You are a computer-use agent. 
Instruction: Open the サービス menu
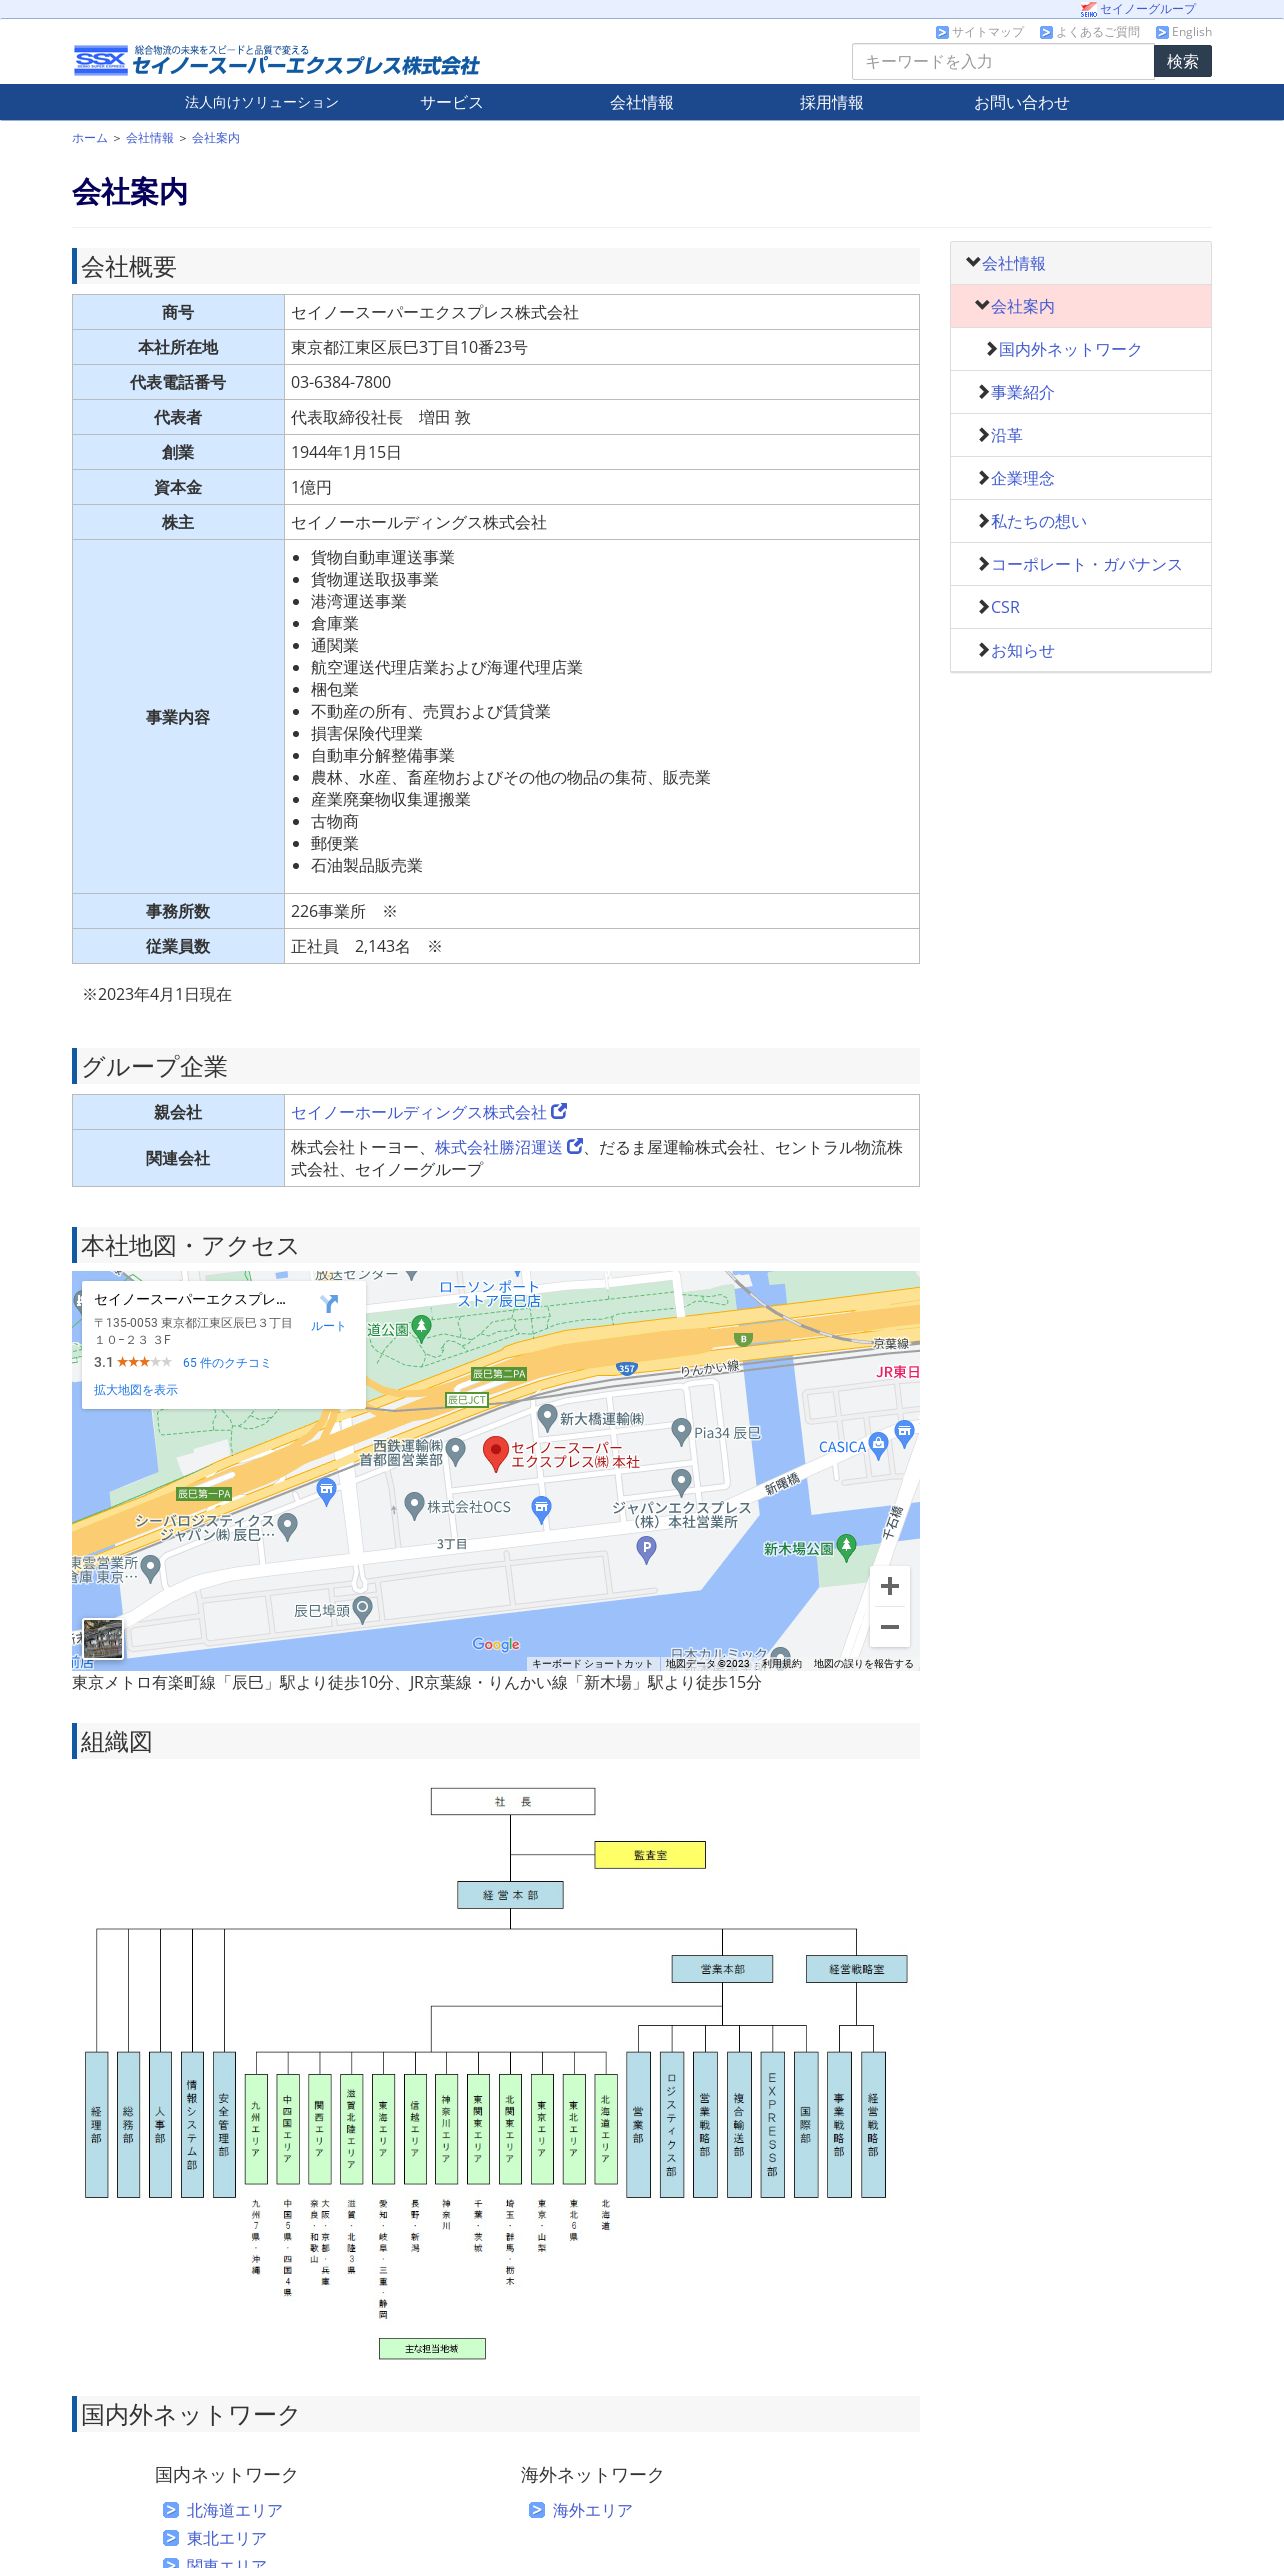coord(452,102)
